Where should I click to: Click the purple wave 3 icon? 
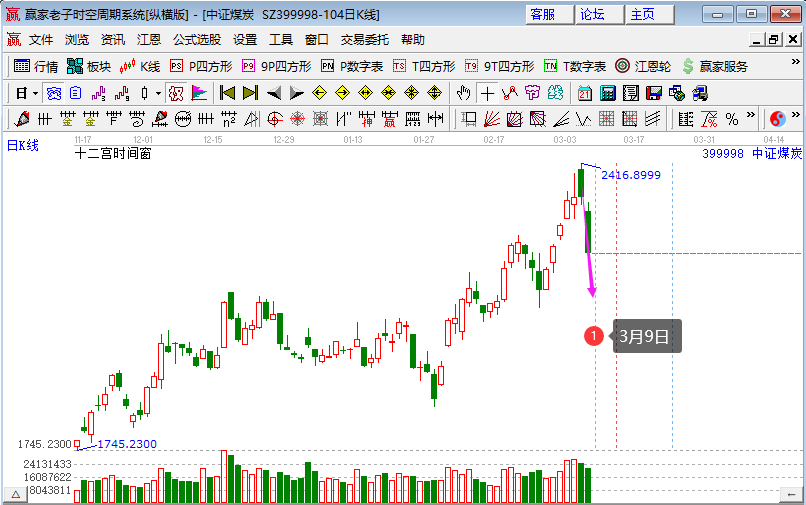coord(99,94)
